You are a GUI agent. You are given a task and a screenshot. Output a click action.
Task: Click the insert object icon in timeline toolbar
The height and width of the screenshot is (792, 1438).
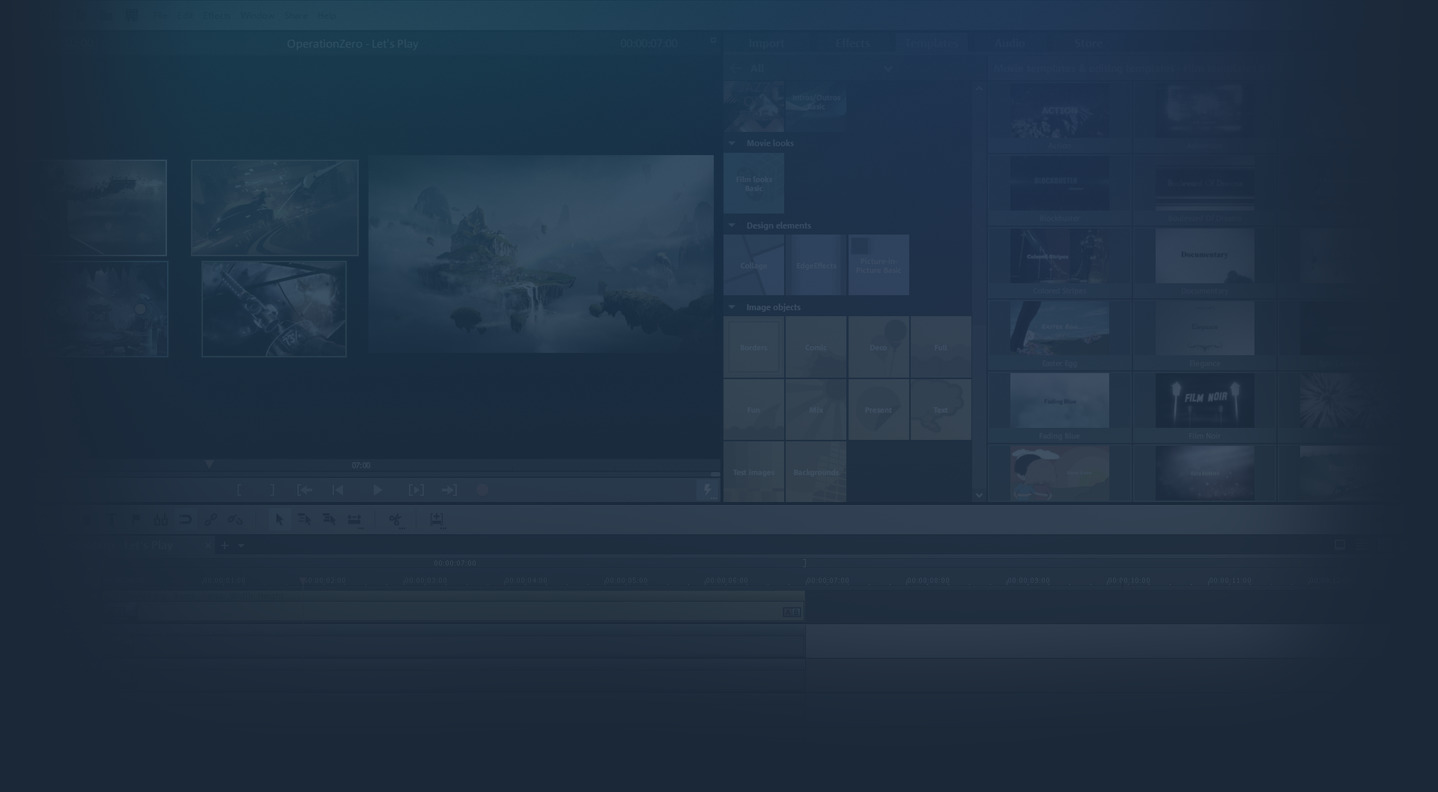click(x=437, y=520)
